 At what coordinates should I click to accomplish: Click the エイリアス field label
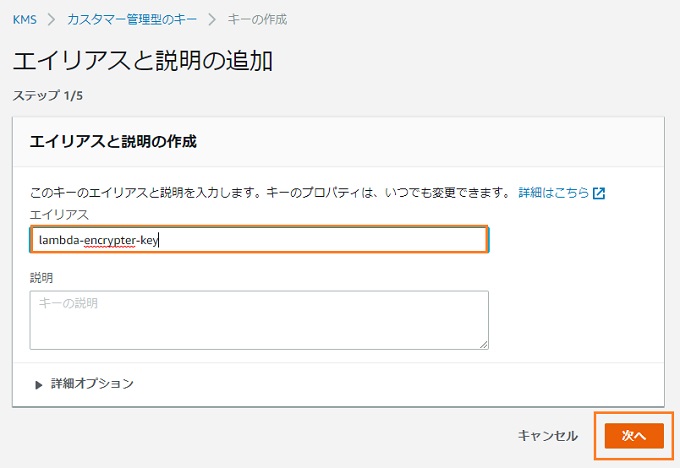pos(59,215)
